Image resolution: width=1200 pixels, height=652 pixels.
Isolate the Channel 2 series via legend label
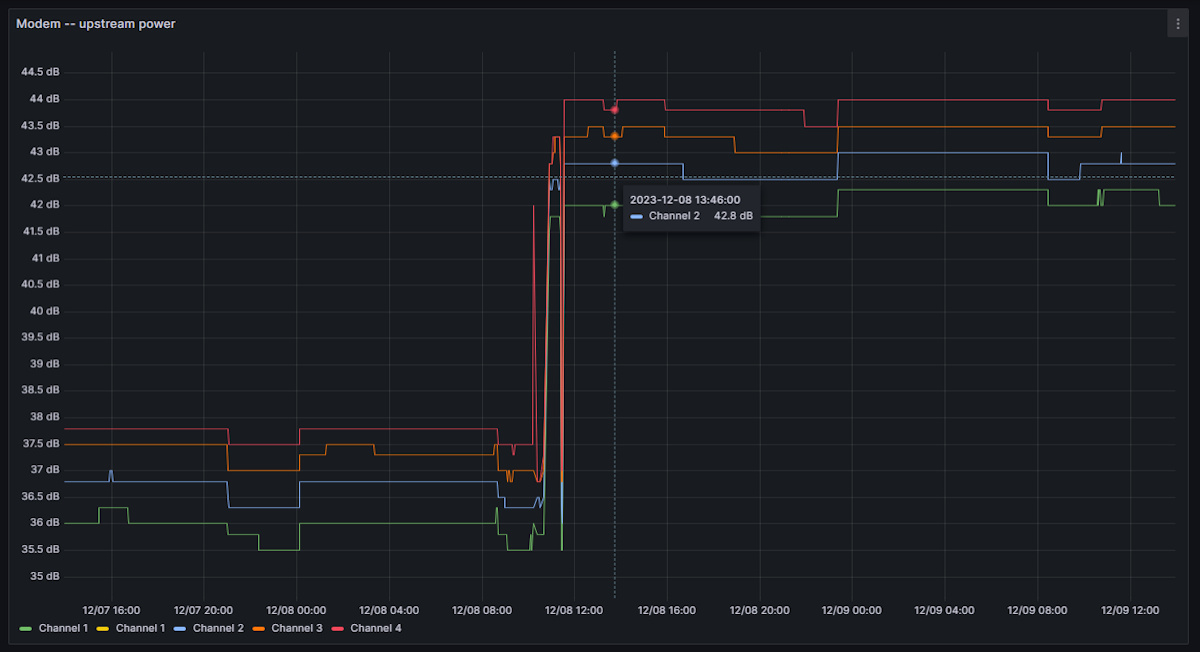pyautogui.click(x=218, y=628)
